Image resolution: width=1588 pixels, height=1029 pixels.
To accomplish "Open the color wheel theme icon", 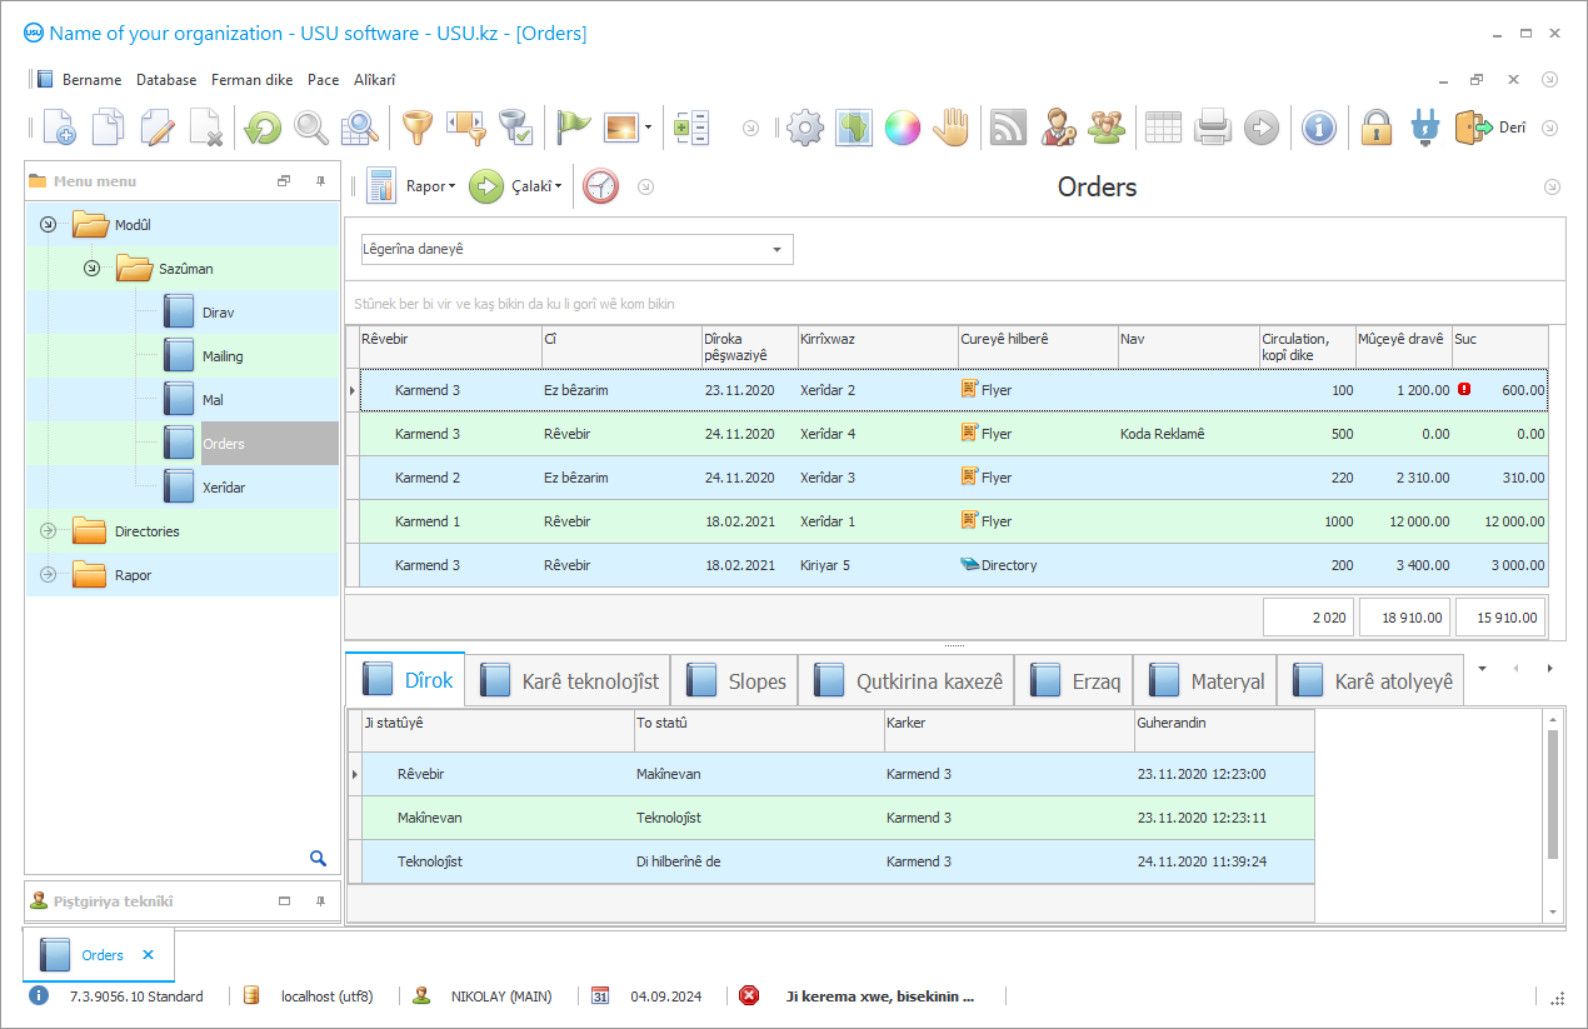I will (902, 128).
